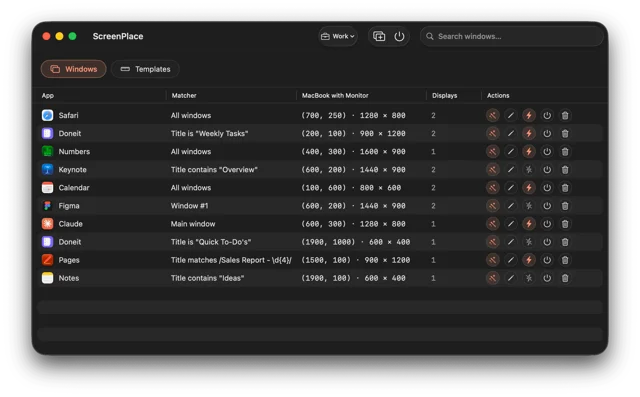The image size is (640, 397).
Task: Click the power icon in the Figma row
Action: (x=547, y=206)
